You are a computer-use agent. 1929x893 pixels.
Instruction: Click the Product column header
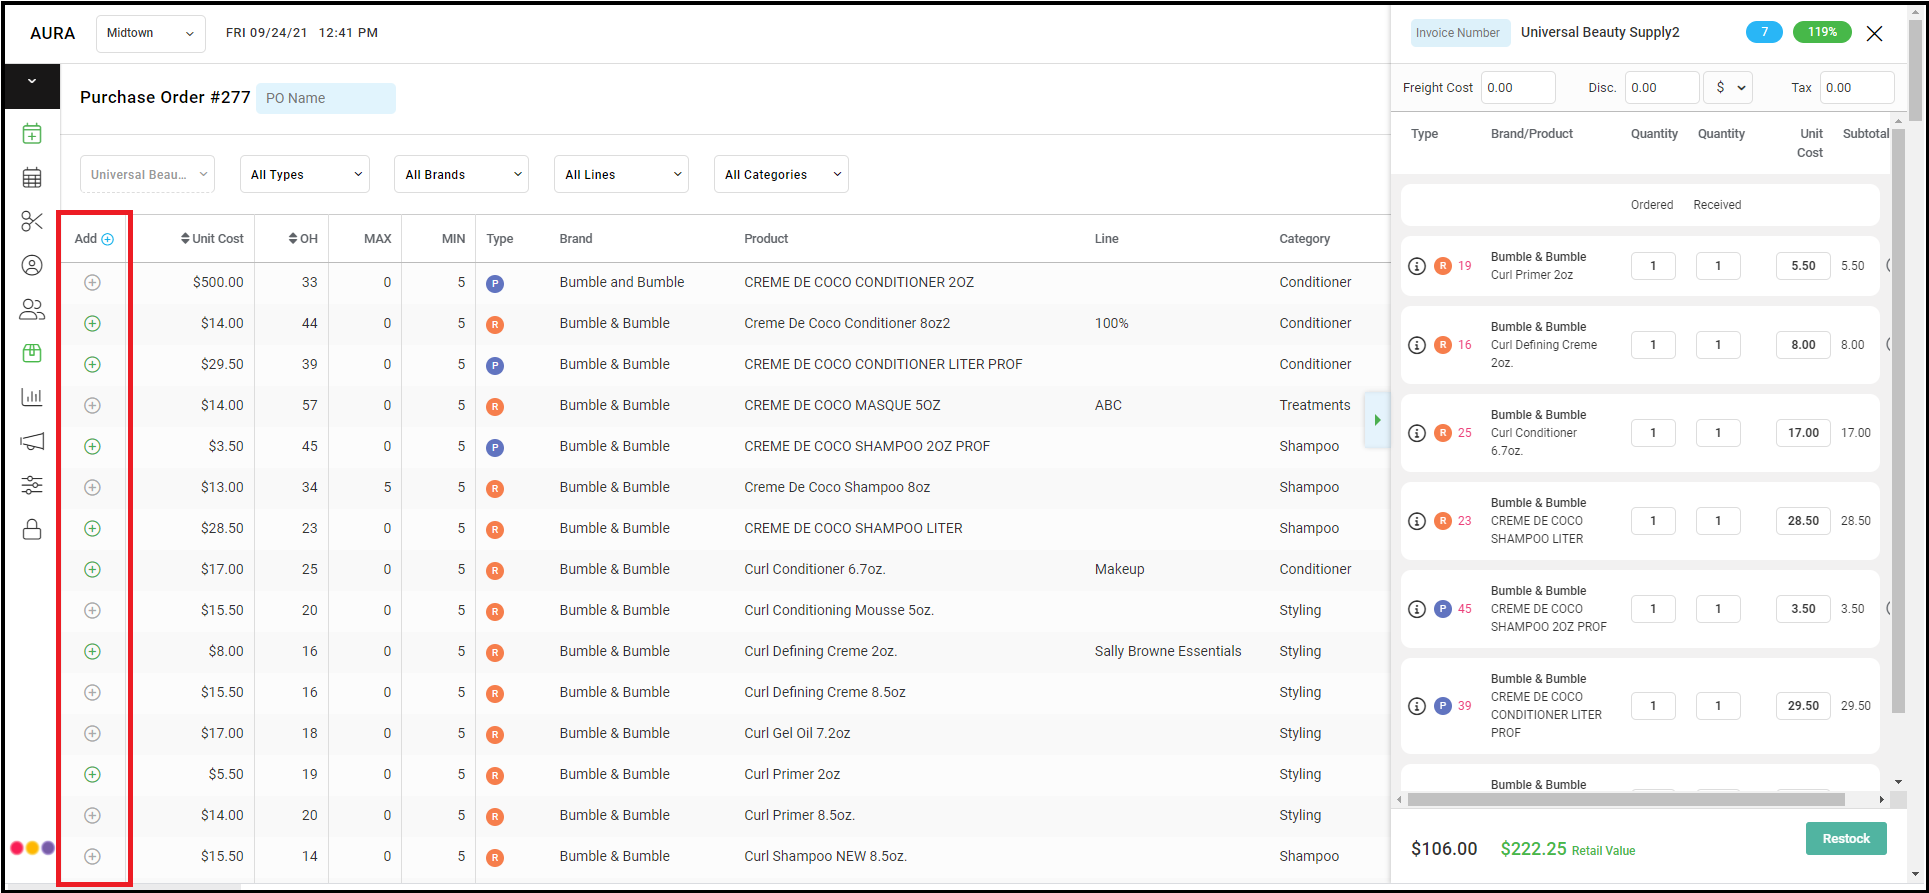click(766, 239)
